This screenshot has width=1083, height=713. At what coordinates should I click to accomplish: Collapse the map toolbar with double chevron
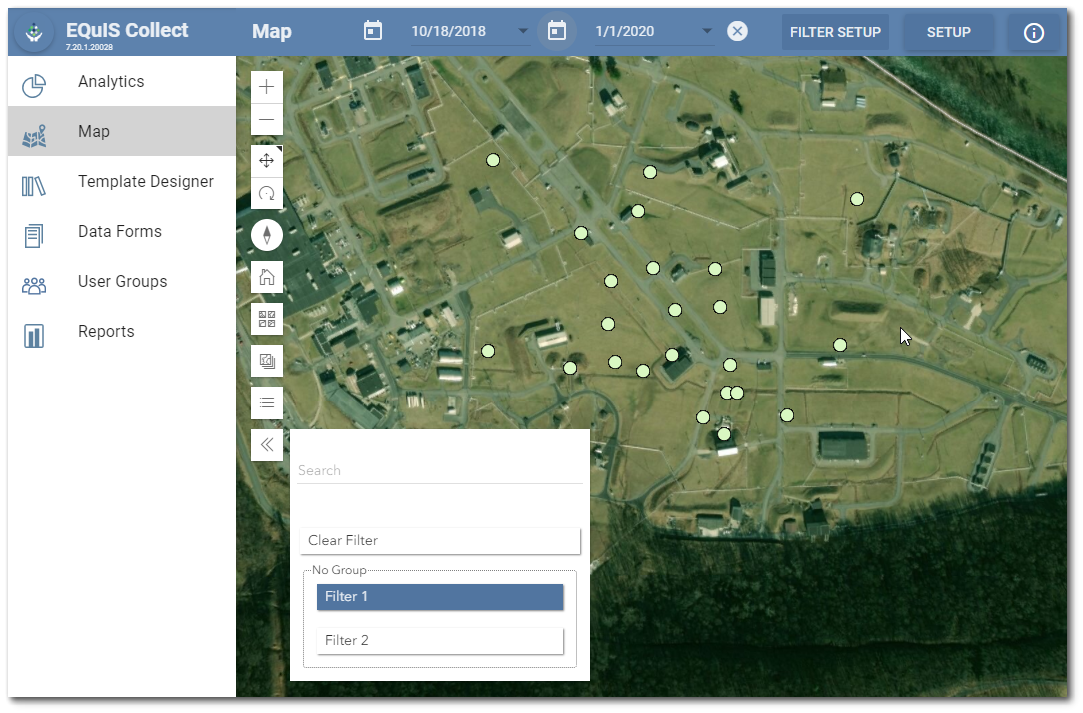pyautogui.click(x=267, y=445)
